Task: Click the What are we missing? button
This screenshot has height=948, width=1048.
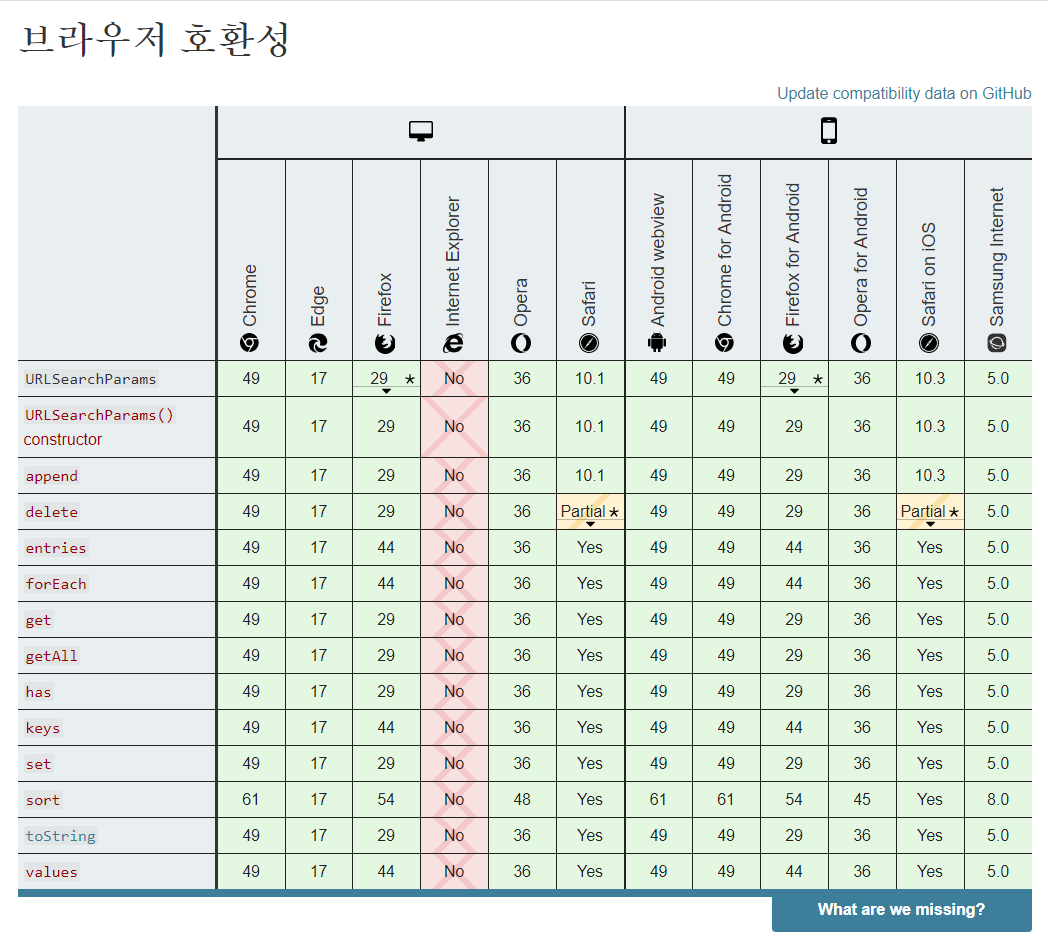Action: click(902, 910)
